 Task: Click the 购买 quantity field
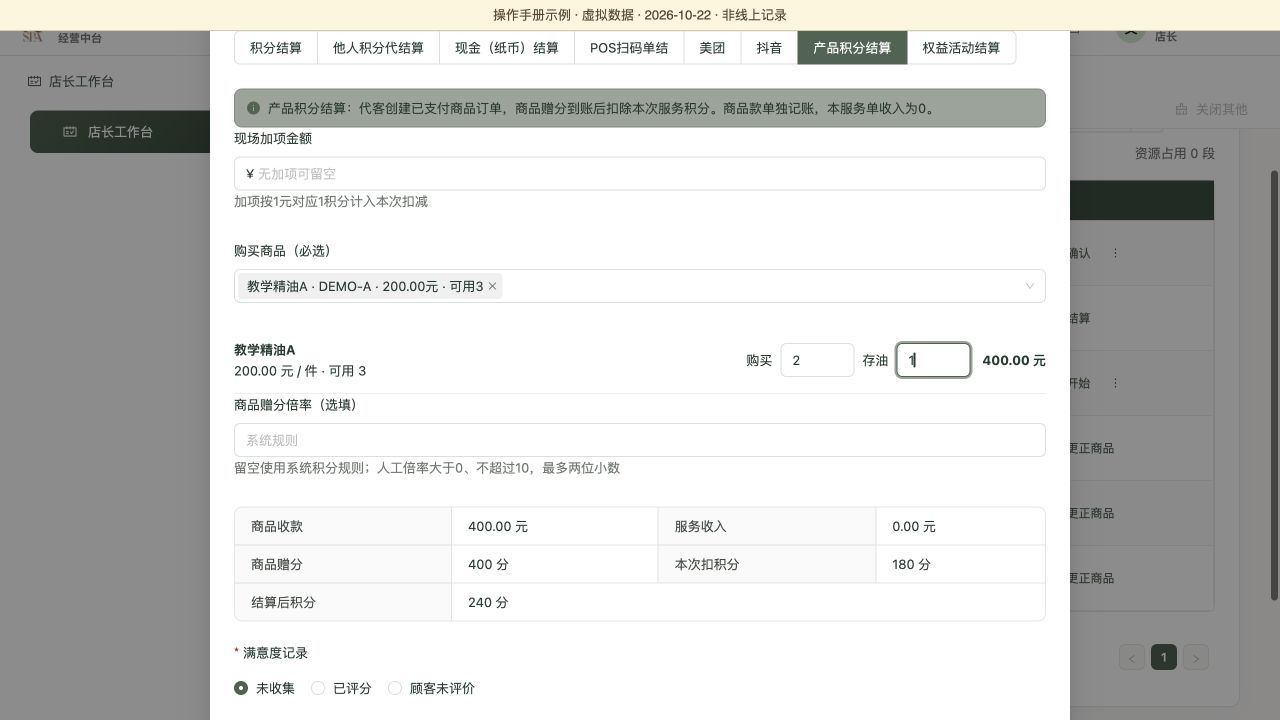[817, 360]
